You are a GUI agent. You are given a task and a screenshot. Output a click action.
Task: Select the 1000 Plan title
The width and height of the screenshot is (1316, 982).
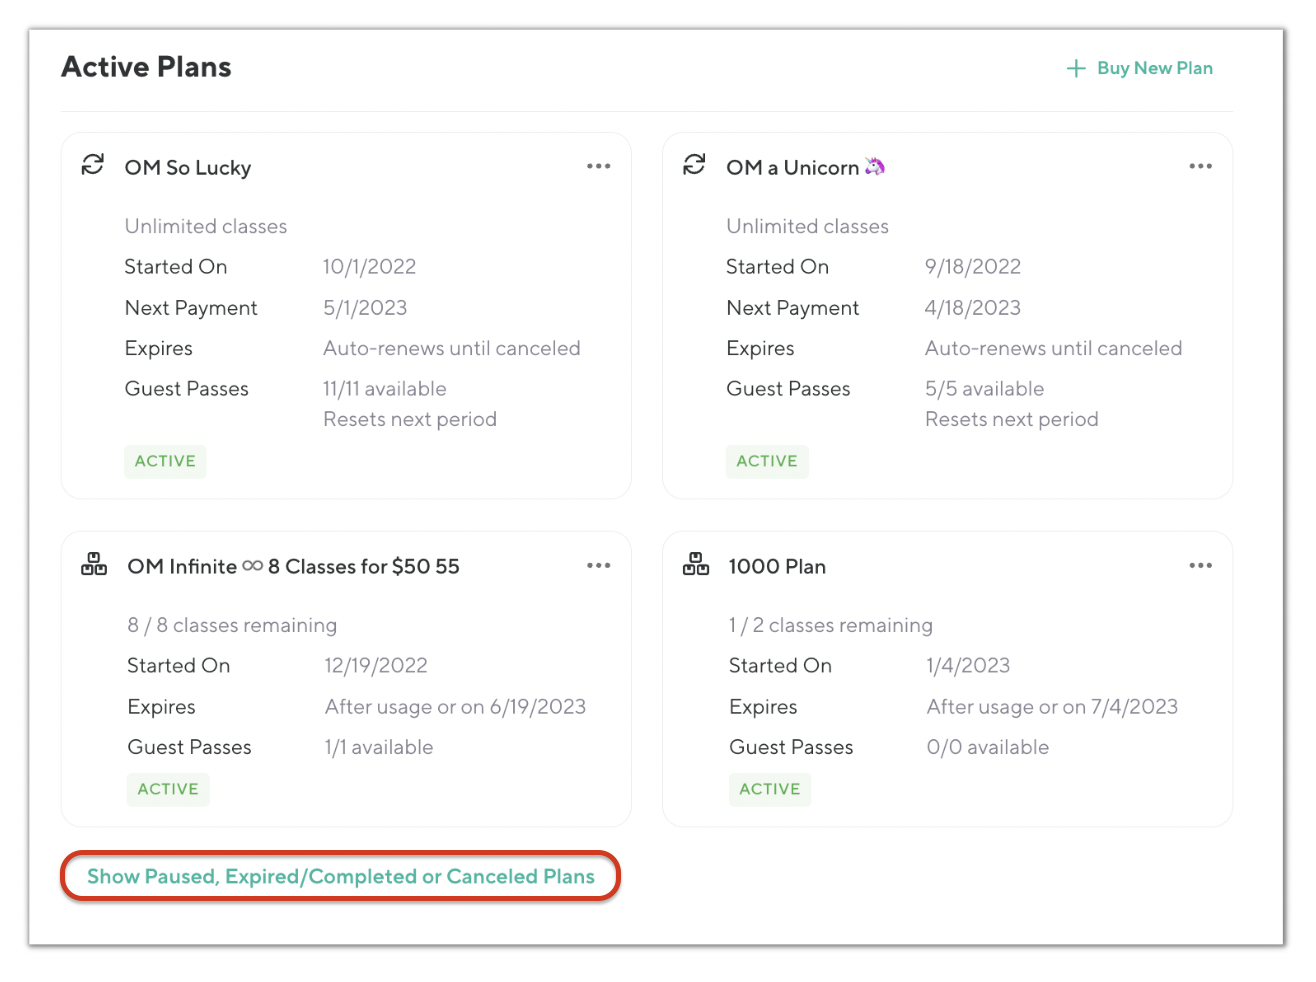click(x=777, y=567)
